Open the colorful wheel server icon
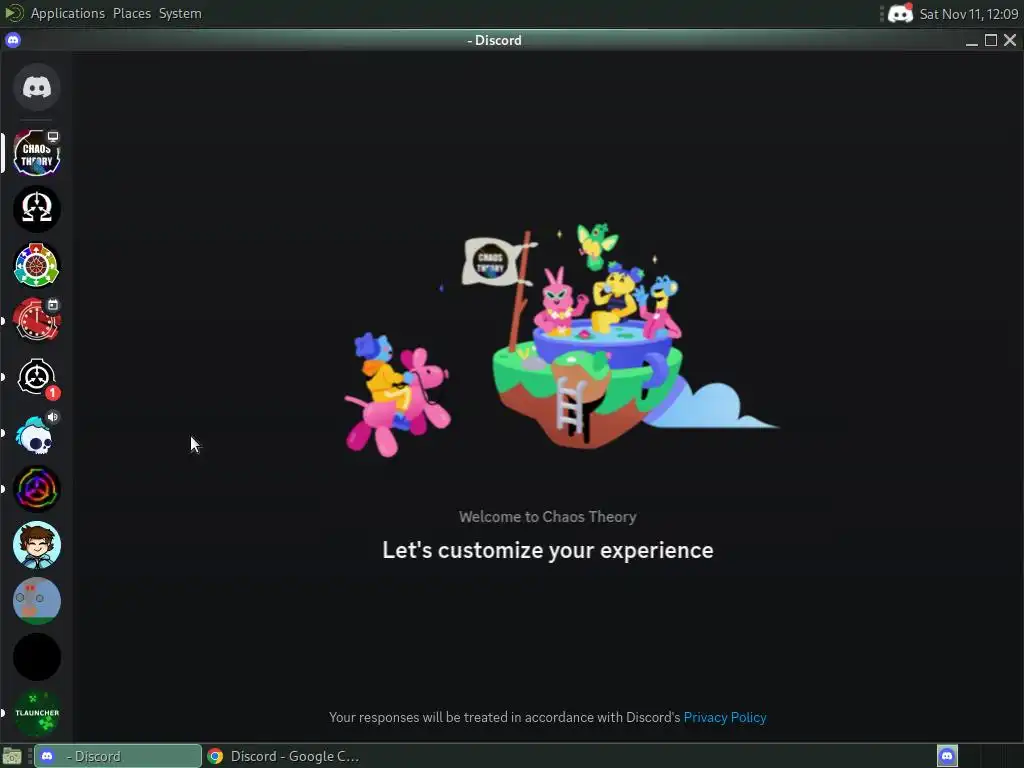This screenshot has height=768, width=1024. [x=37, y=265]
